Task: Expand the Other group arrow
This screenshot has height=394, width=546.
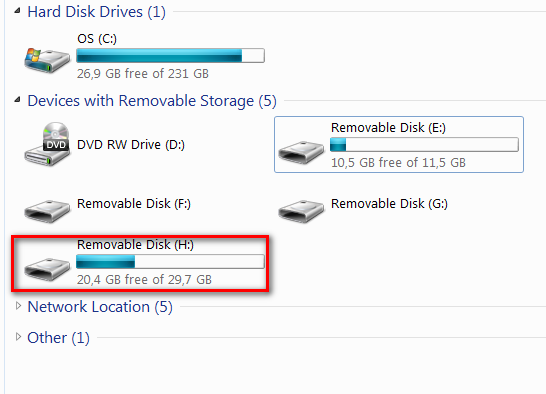Action: (x=18, y=337)
